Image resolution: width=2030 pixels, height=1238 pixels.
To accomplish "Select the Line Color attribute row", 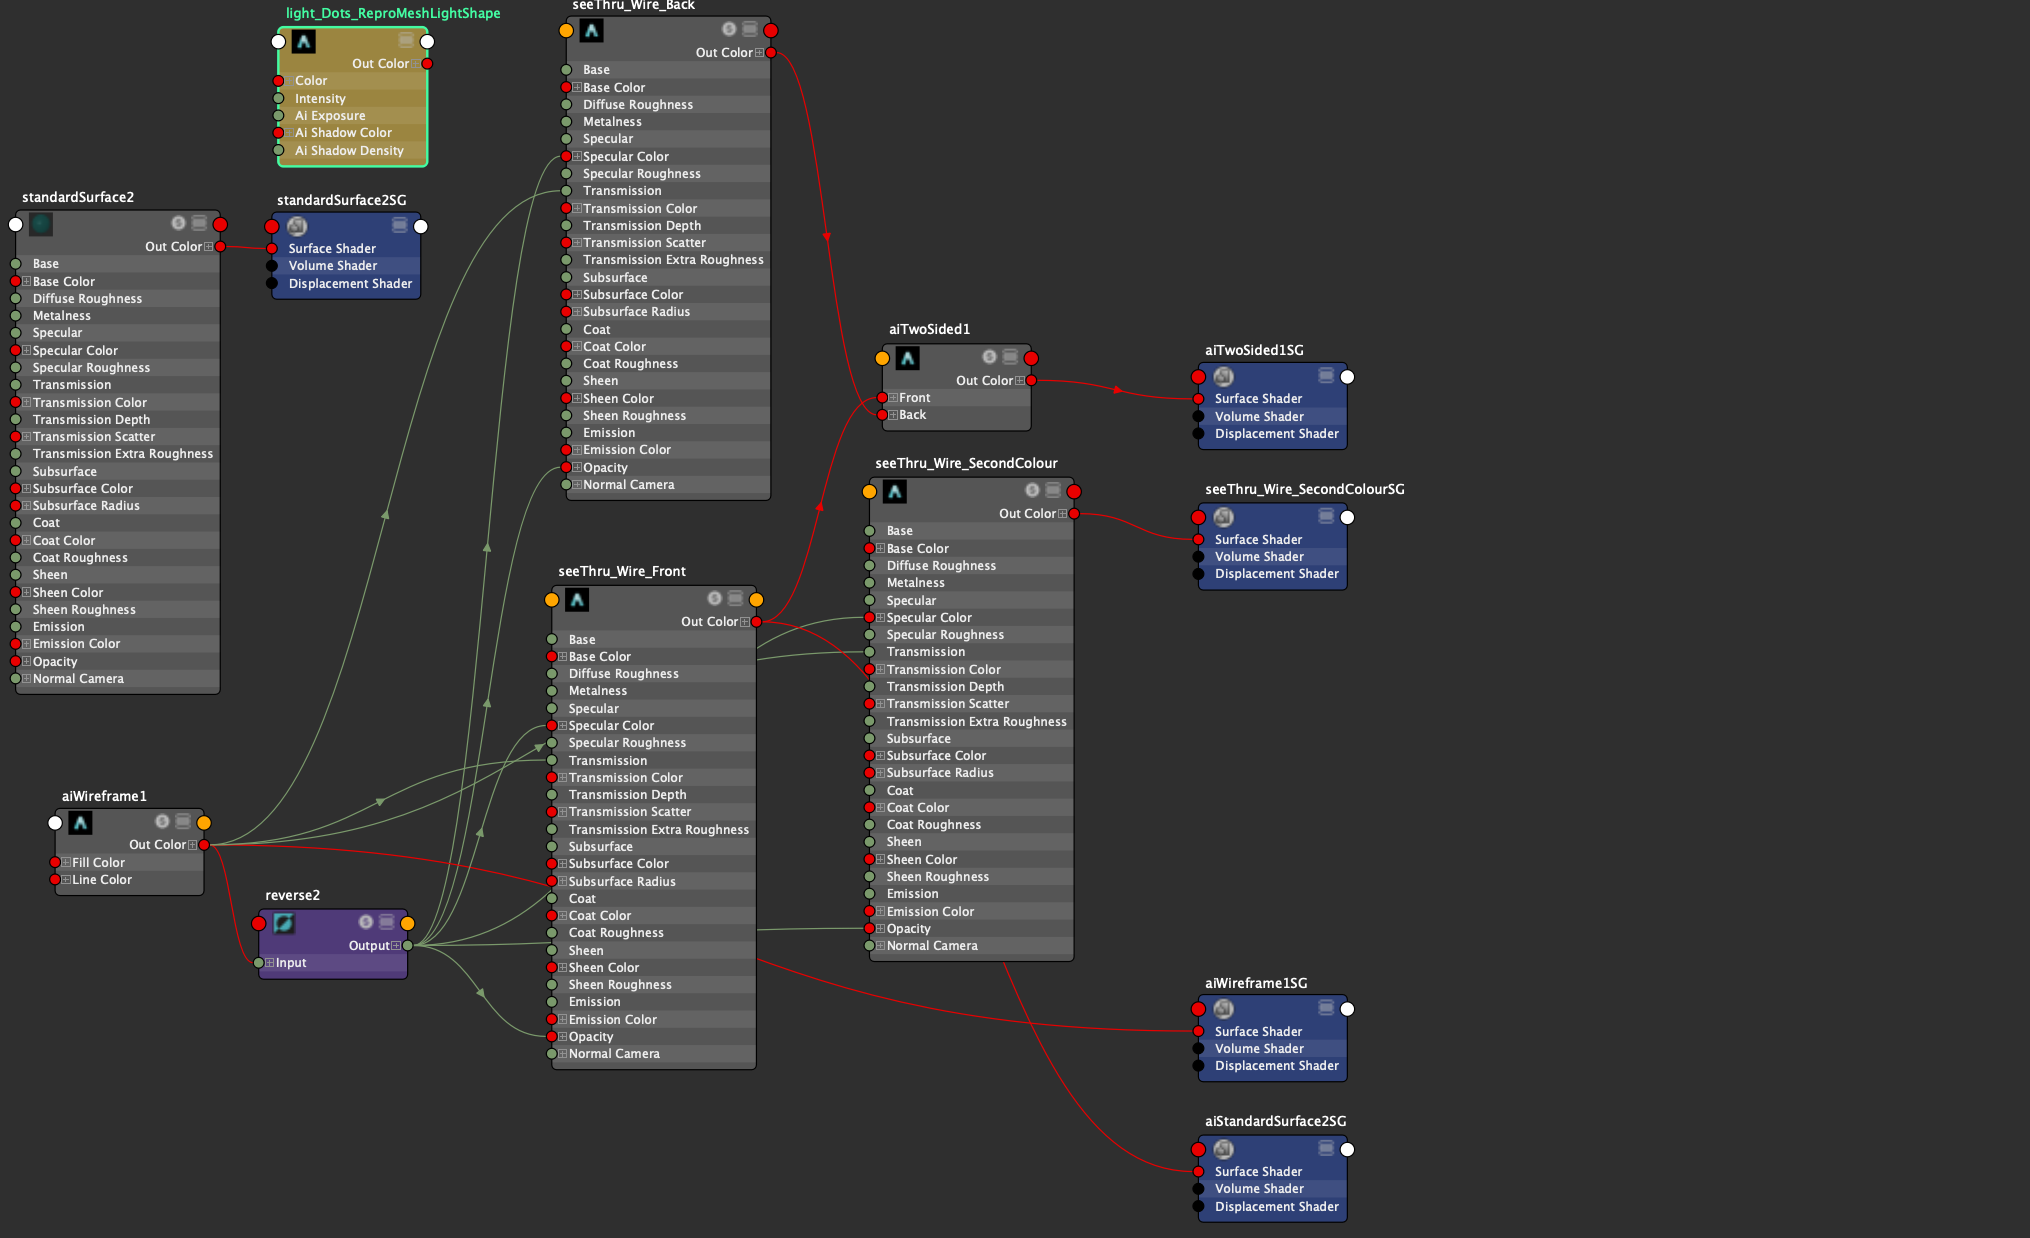I will [x=101, y=880].
